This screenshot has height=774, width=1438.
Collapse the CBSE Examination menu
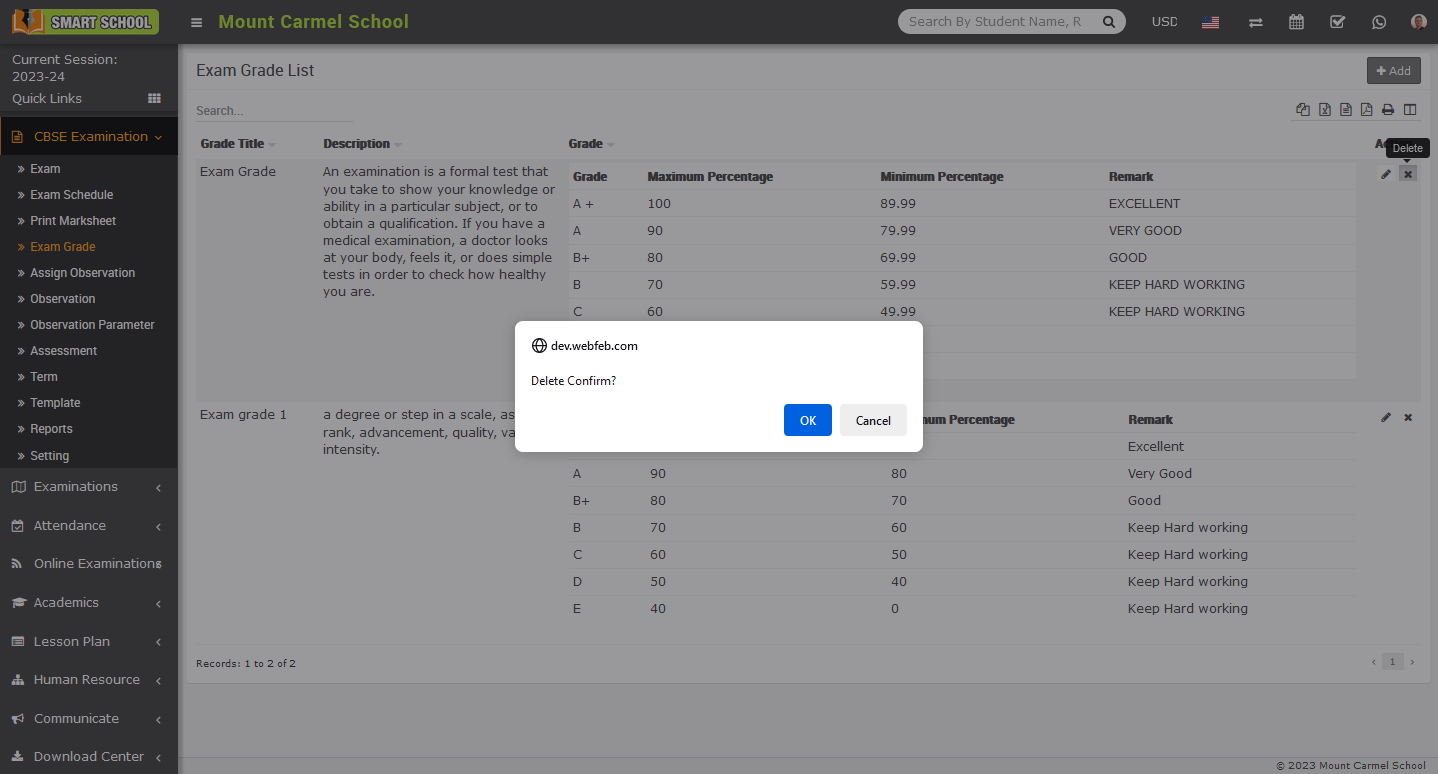90,137
